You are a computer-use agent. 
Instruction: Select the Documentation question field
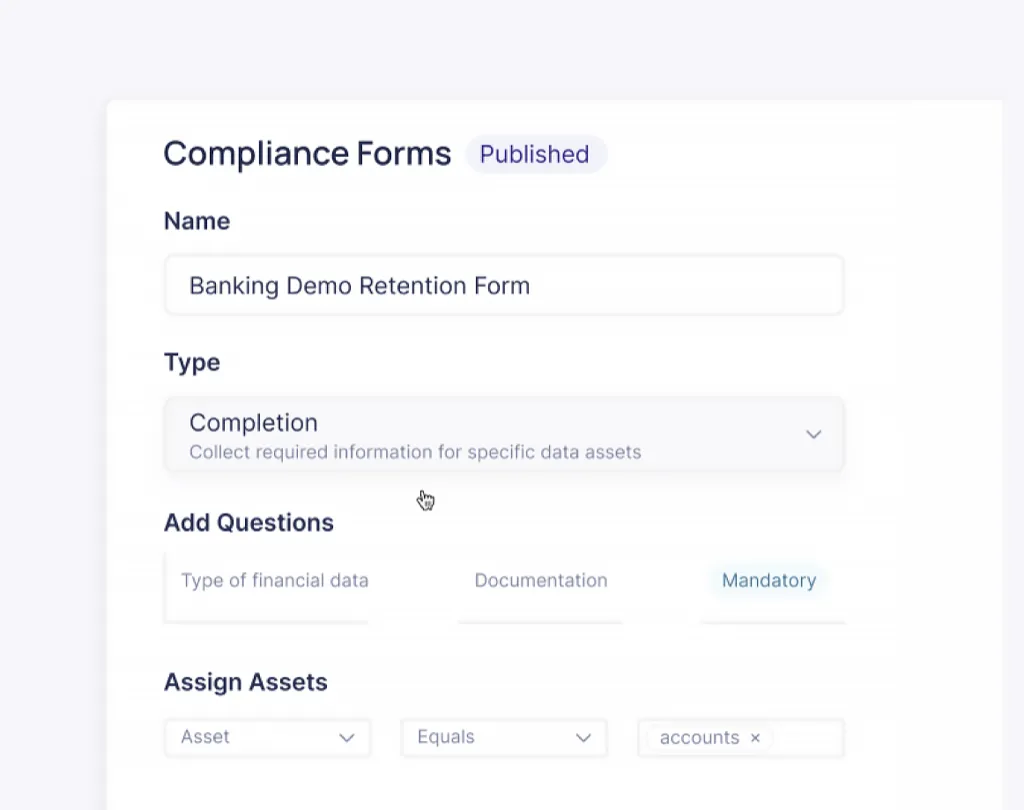pyautogui.click(x=540, y=581)
